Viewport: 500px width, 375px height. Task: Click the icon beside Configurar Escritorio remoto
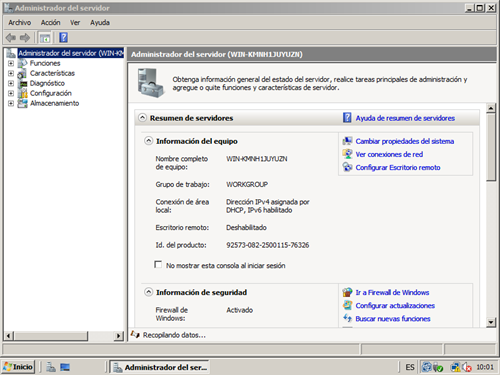347,167
